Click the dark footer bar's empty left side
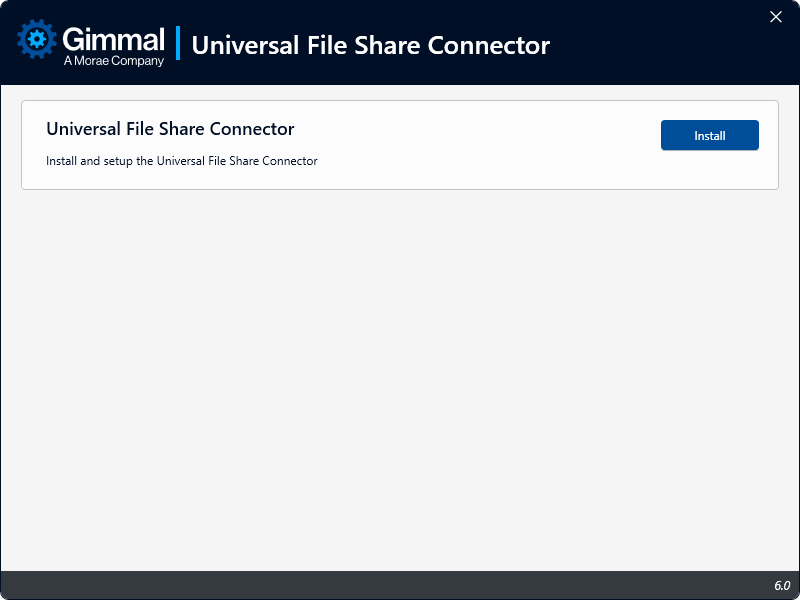The image size is (800, 600). [200, 585]
